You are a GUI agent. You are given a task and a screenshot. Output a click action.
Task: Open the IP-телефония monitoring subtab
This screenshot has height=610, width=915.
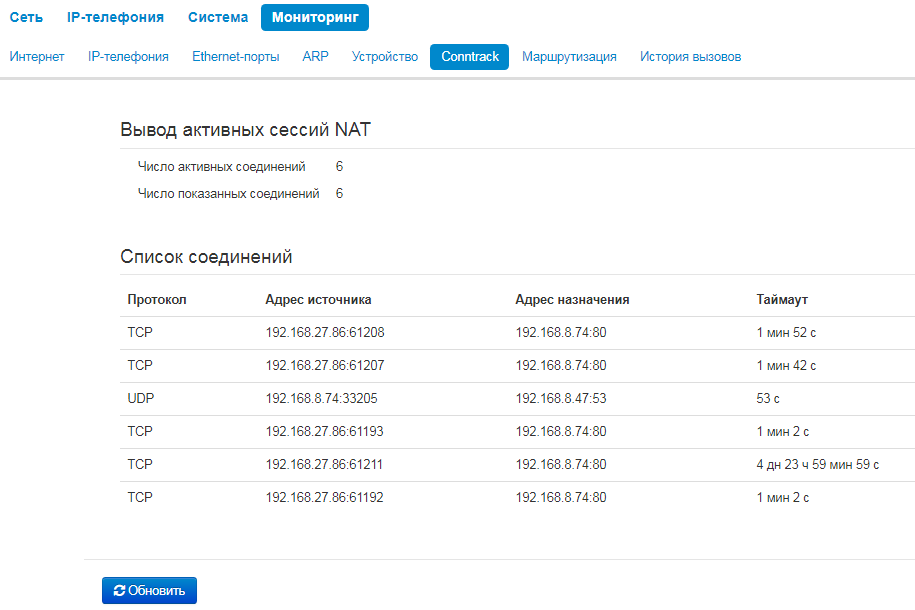[128, 57]
